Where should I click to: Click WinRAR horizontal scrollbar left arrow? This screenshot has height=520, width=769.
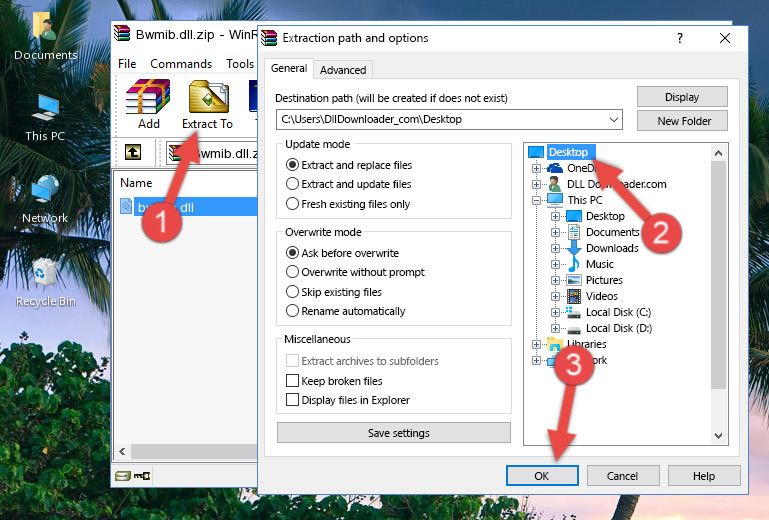[x=123, y=451]
